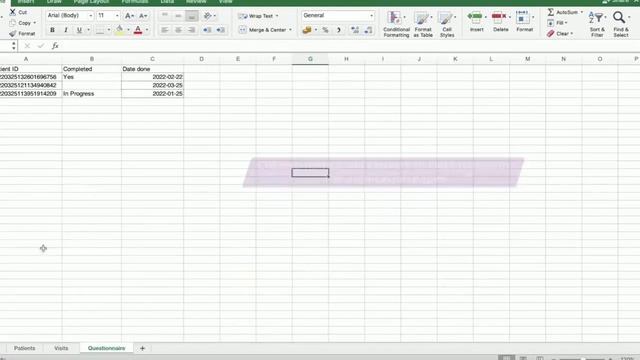The height and width of the screenshot is (360, 640).
Task: Open the Copy options arrow
Action: (35, 23)
